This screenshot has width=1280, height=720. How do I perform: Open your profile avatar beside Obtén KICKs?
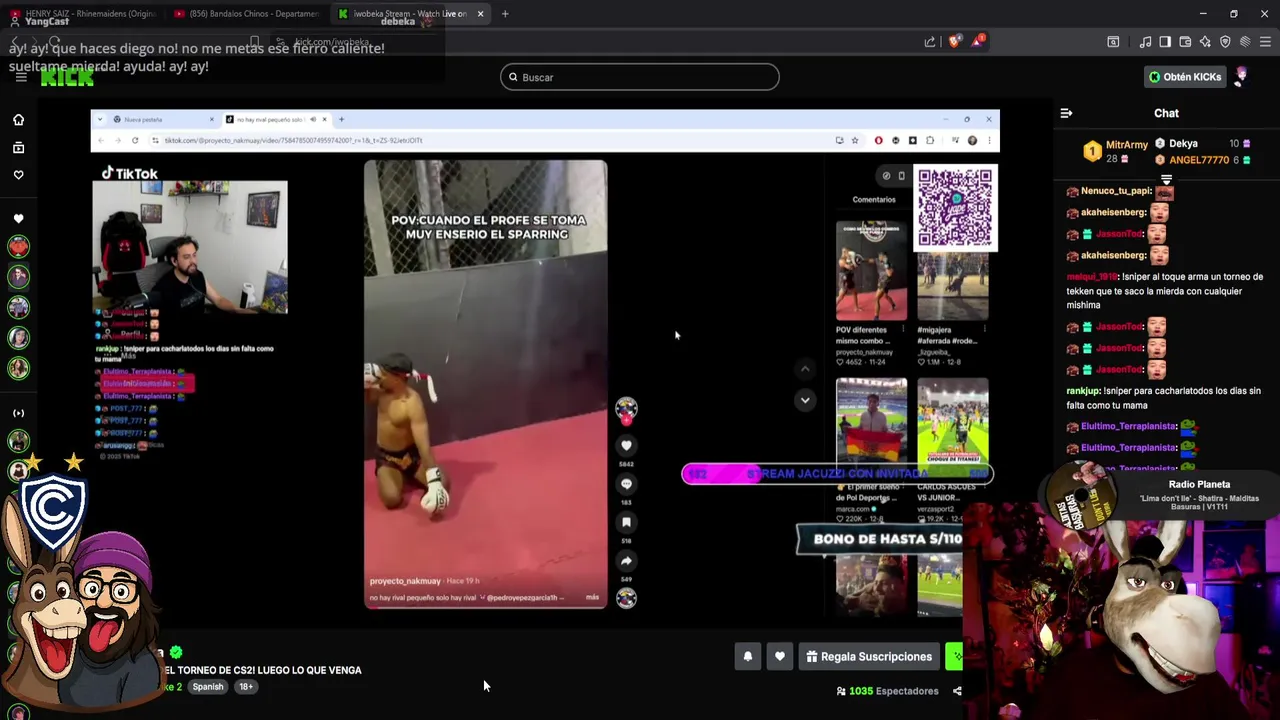pos(1241,76)
